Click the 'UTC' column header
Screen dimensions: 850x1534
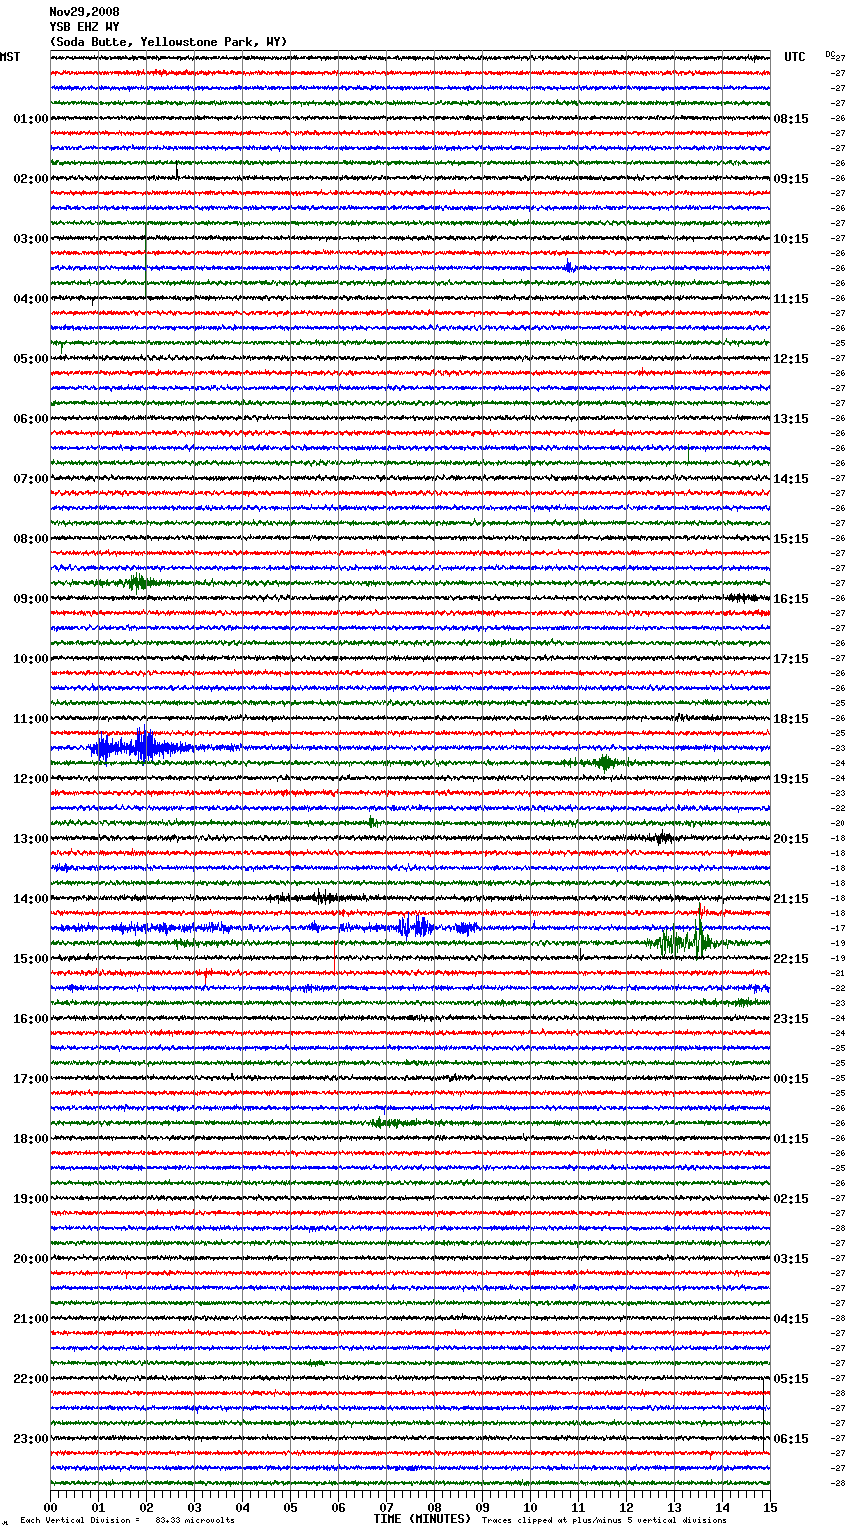pos(795,57)
